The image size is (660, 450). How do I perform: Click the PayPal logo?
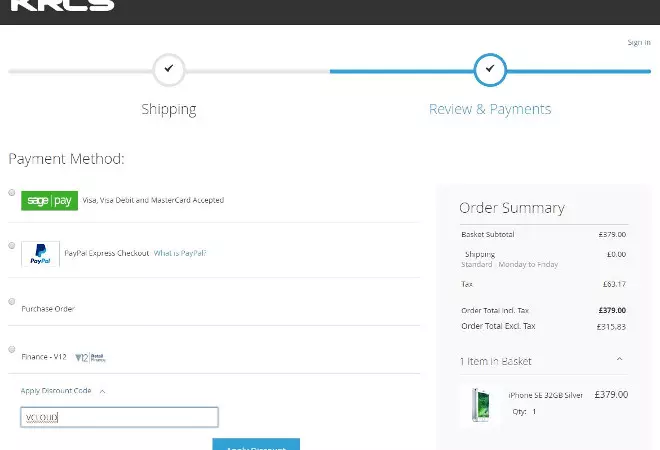(41, 254)
